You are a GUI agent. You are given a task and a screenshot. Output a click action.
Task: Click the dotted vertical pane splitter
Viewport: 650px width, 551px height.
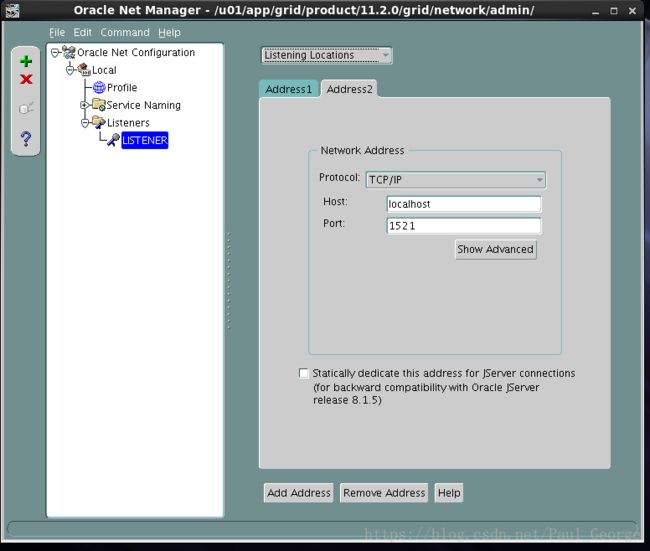click(228, 281)
